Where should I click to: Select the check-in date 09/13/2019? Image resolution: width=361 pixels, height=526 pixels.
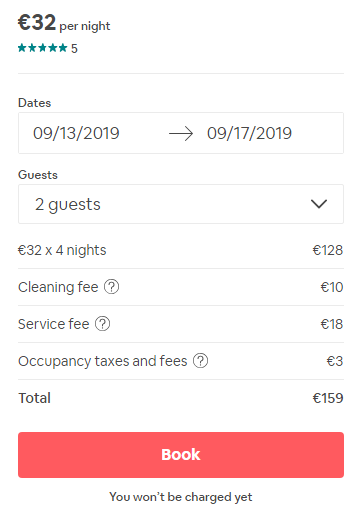tap(76, 134)
